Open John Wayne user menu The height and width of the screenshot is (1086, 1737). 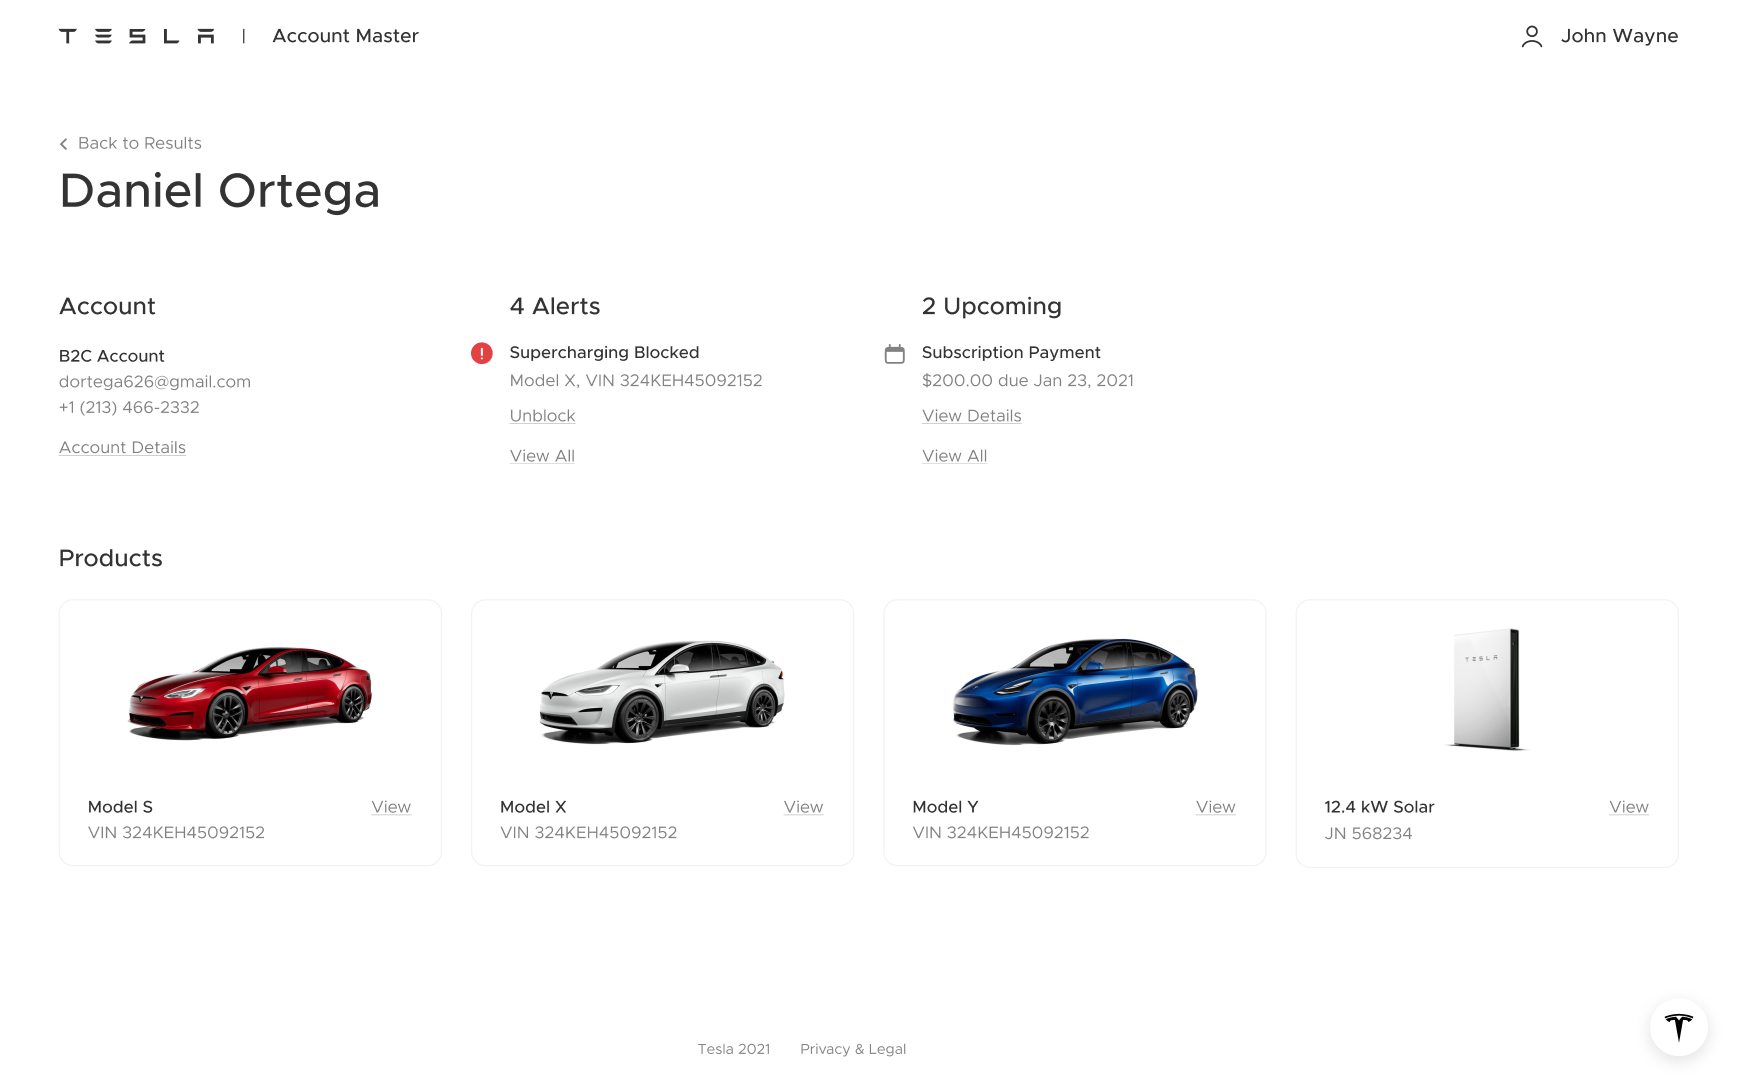point(1618,36)
